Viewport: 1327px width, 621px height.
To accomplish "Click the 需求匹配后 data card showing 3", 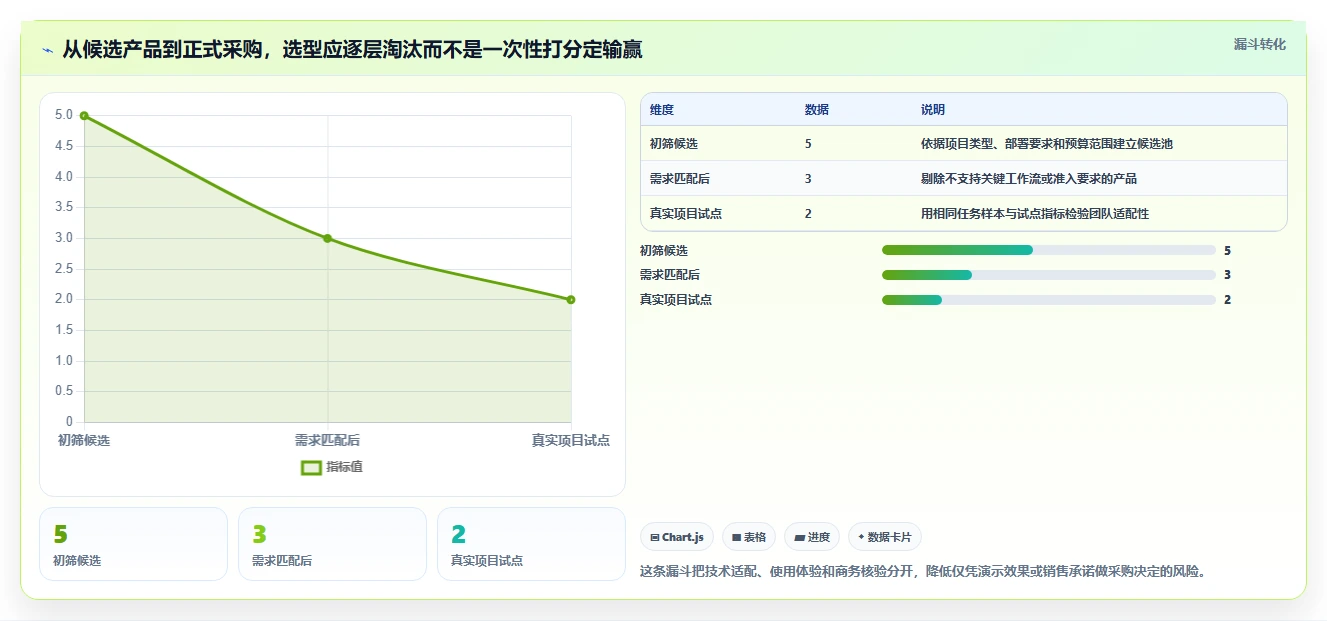I will pyautogui.click(x=332, y=544).
